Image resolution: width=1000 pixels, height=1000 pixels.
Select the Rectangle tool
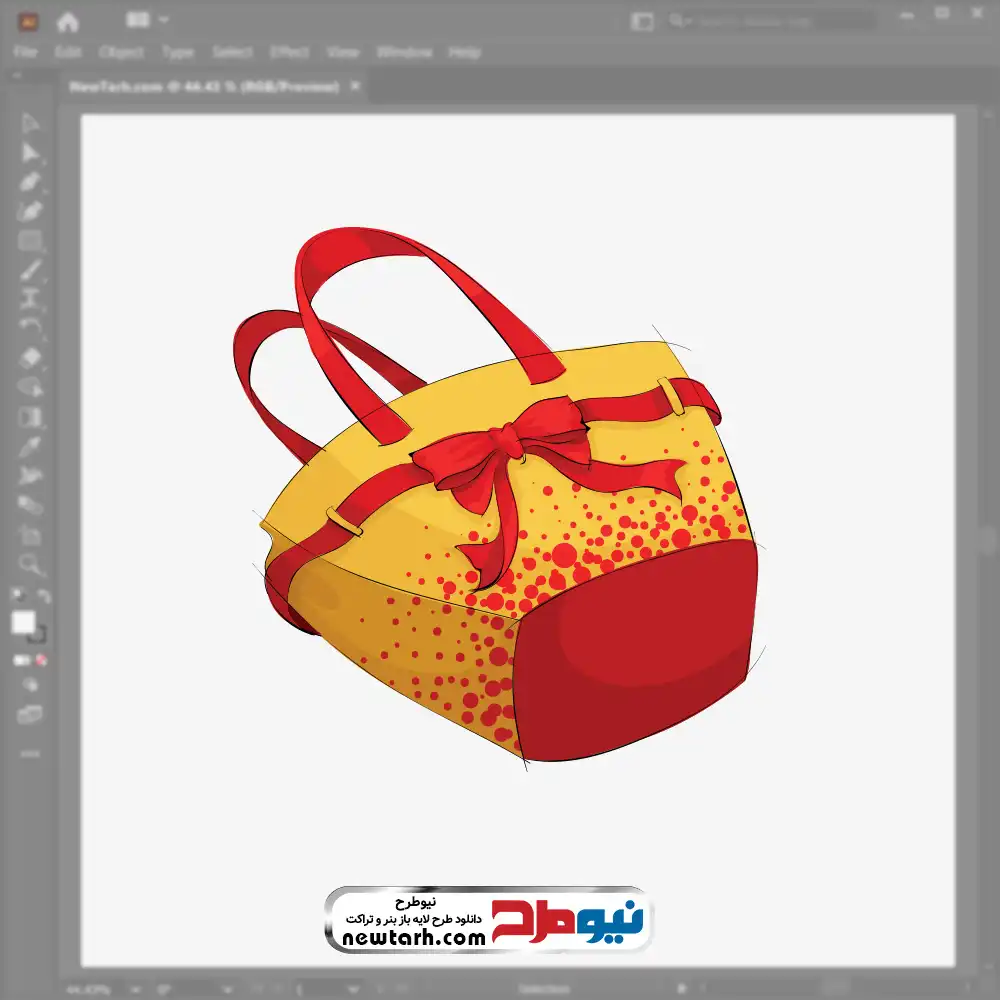[x=30, y=241]
